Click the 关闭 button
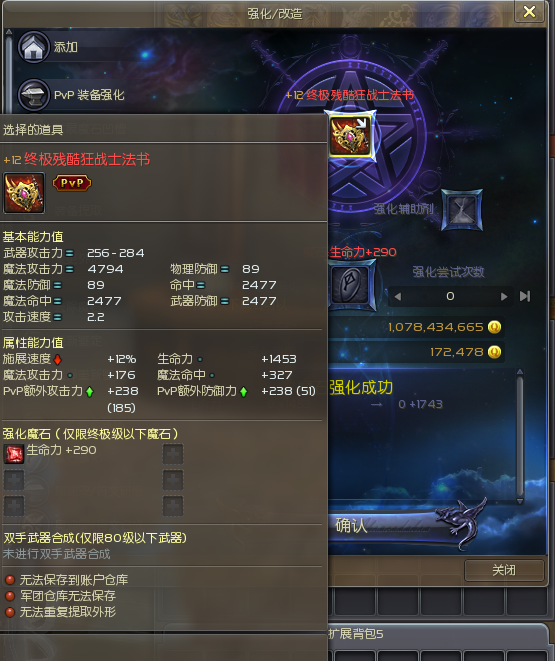This screenshot has width=555, height=661. pyautogui.click(x=504, y=570)
